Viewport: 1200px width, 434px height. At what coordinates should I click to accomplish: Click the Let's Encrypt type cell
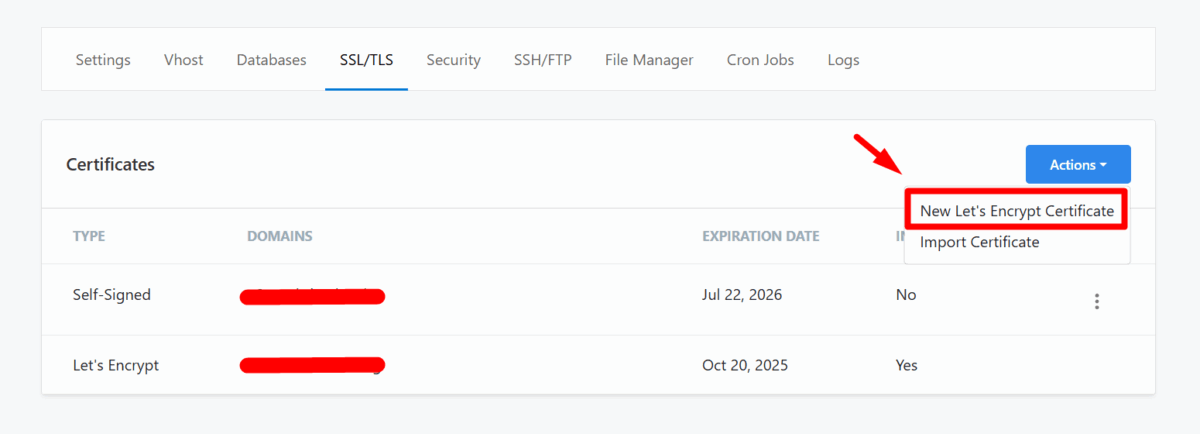(116, 365)
